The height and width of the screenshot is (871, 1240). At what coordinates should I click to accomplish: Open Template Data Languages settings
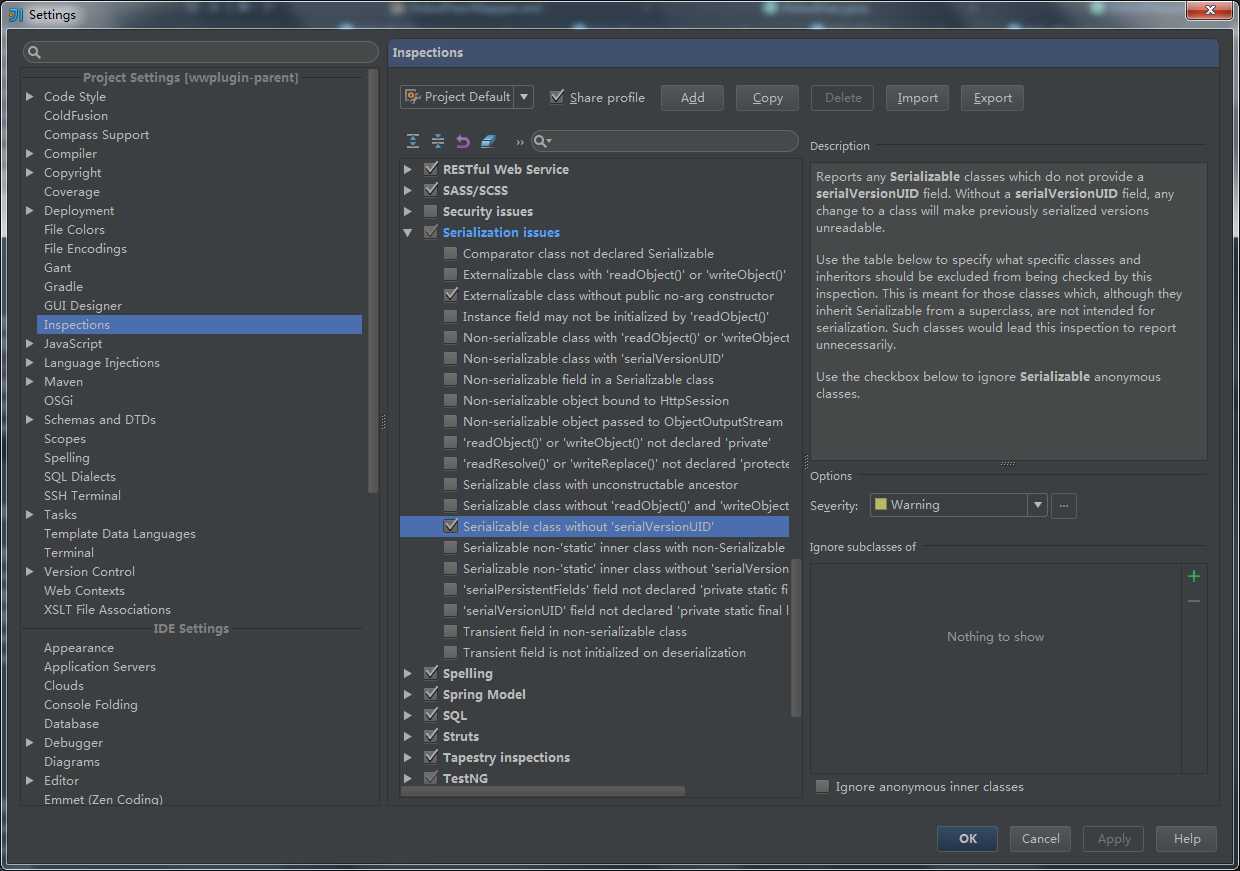pyautogui.click(x=120, y=534)
